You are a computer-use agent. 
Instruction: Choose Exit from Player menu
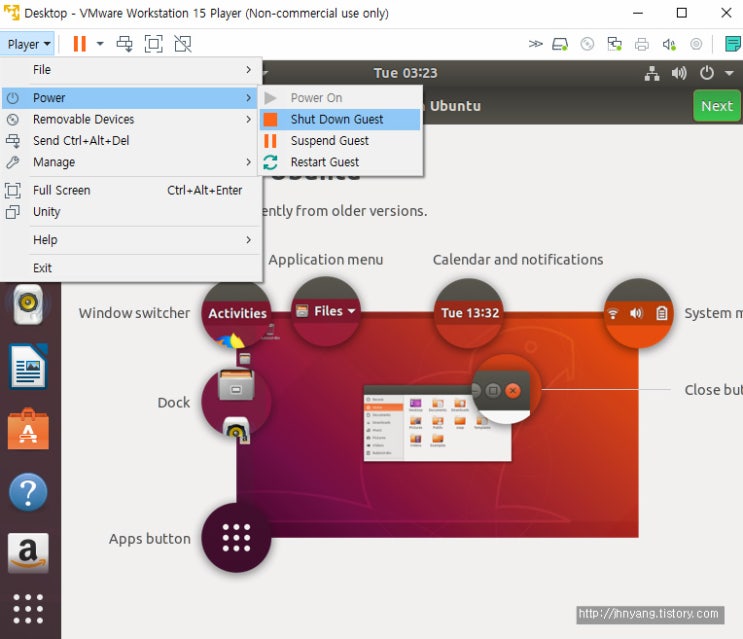click(x=132, y=268)
